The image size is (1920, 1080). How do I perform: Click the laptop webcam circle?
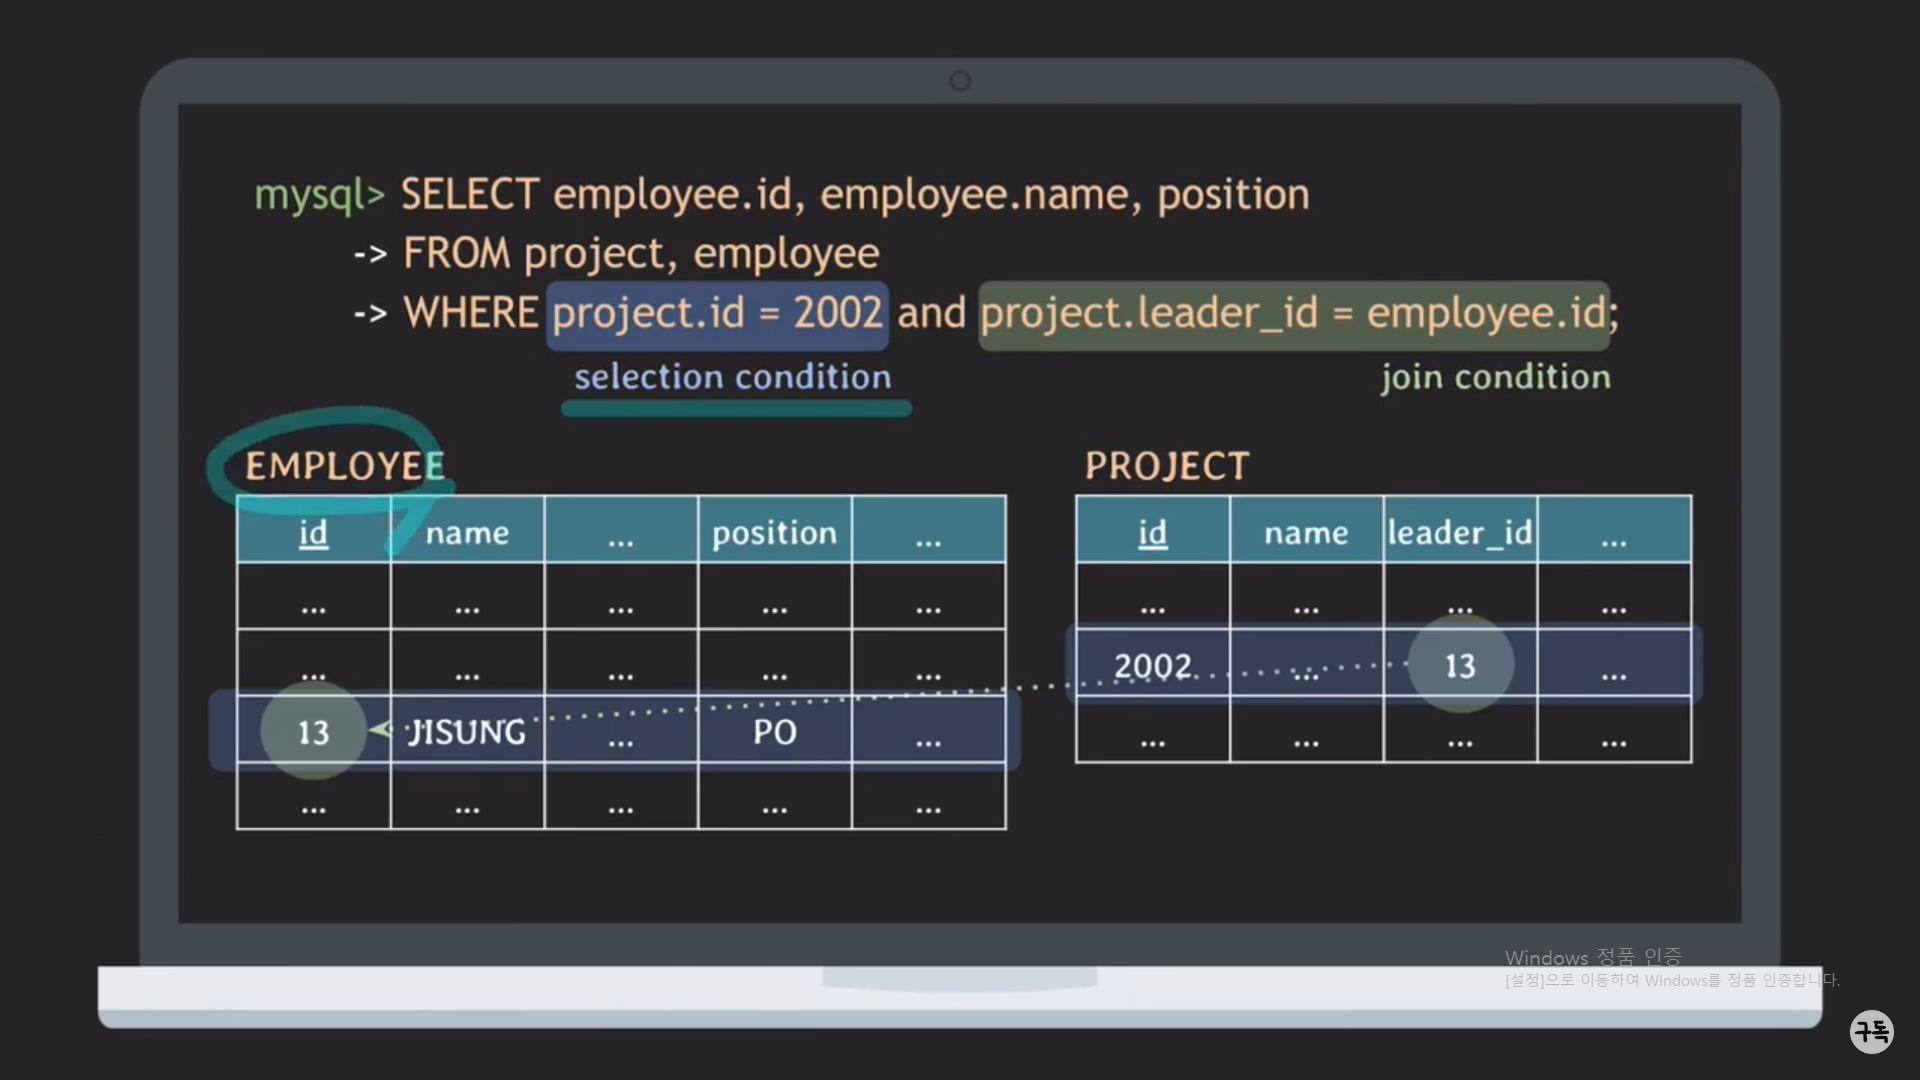pos(960,81)
